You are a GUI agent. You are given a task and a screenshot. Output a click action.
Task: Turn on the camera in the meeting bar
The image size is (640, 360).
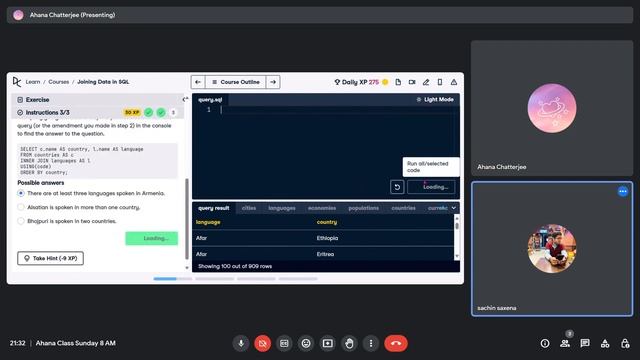tap(262, 343)
